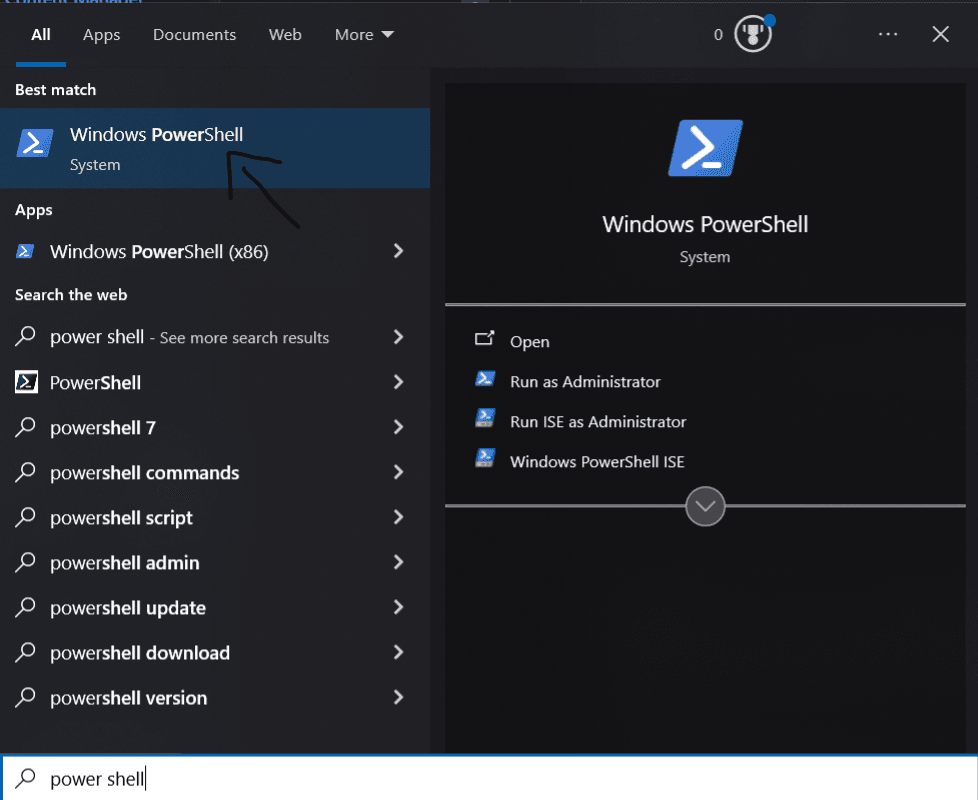Expand the PowerShell web suggestion chevron

[x=399, y=382]
